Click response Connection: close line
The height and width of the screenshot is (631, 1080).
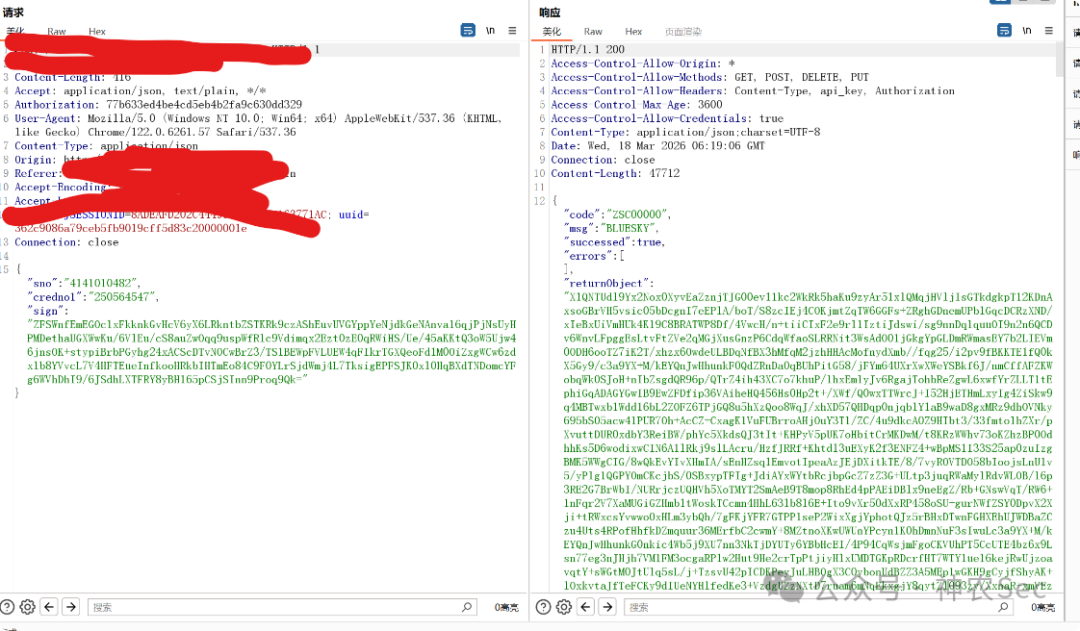(603, 160)
